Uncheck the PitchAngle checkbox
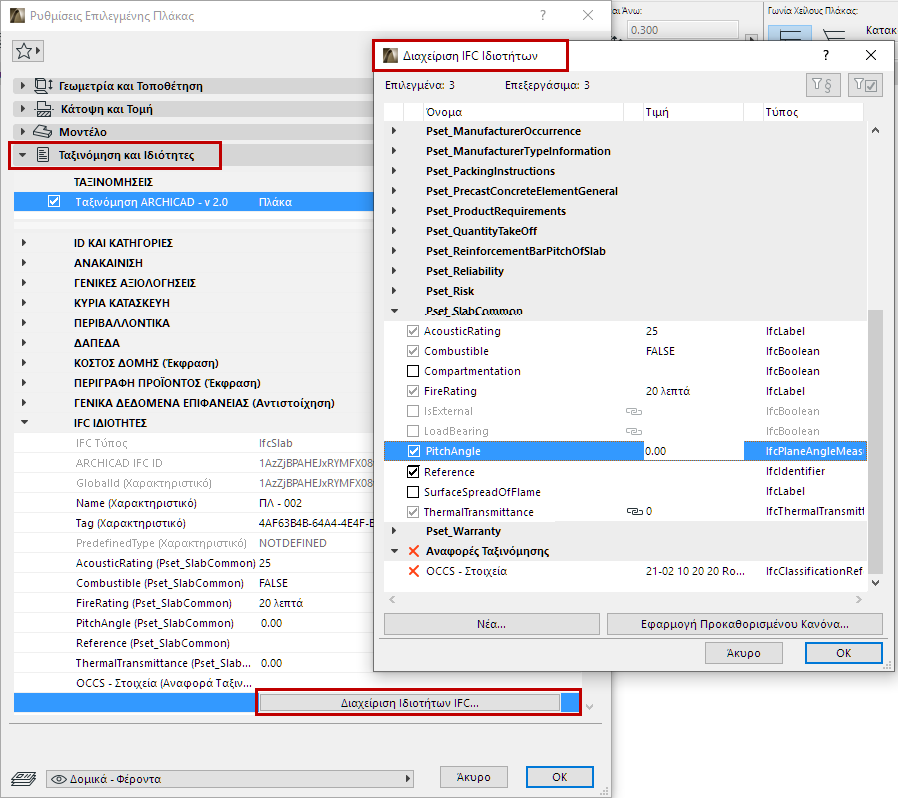 (x=413, y=451)
